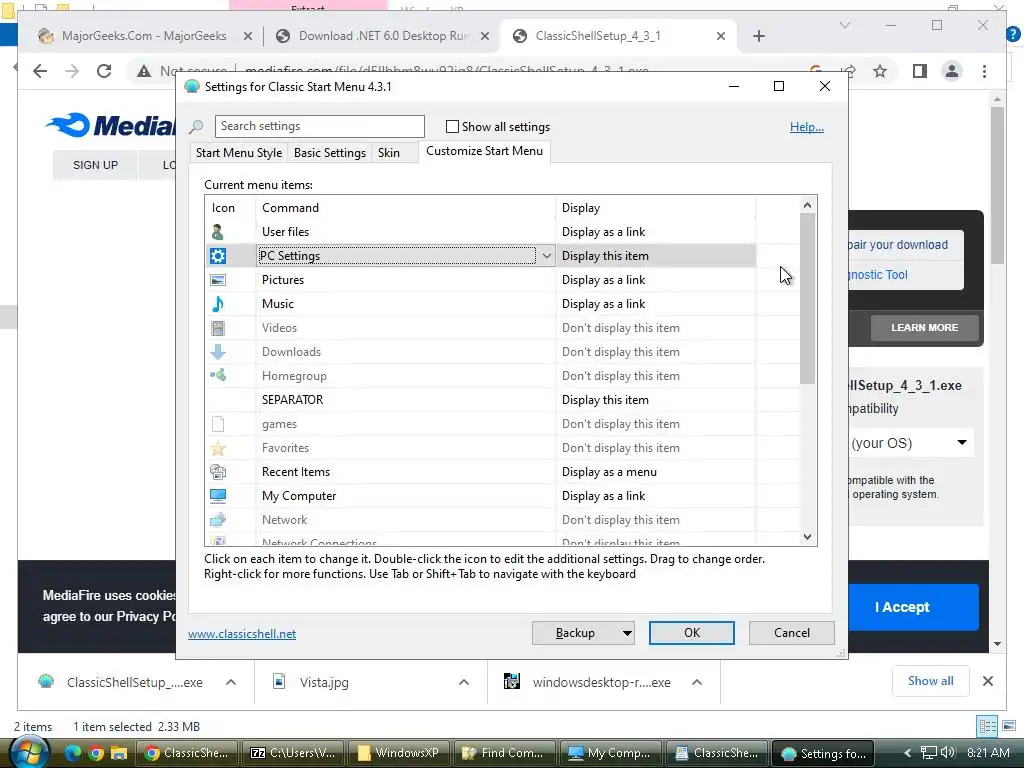Open Chrome's tab search chevron
Screen dimensions: 1024x768
click(844, 25)
